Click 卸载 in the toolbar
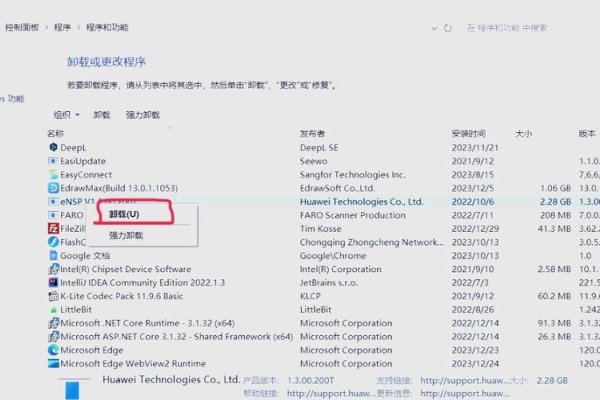Viewport: 600px width, 400px height. coord(102,115)
